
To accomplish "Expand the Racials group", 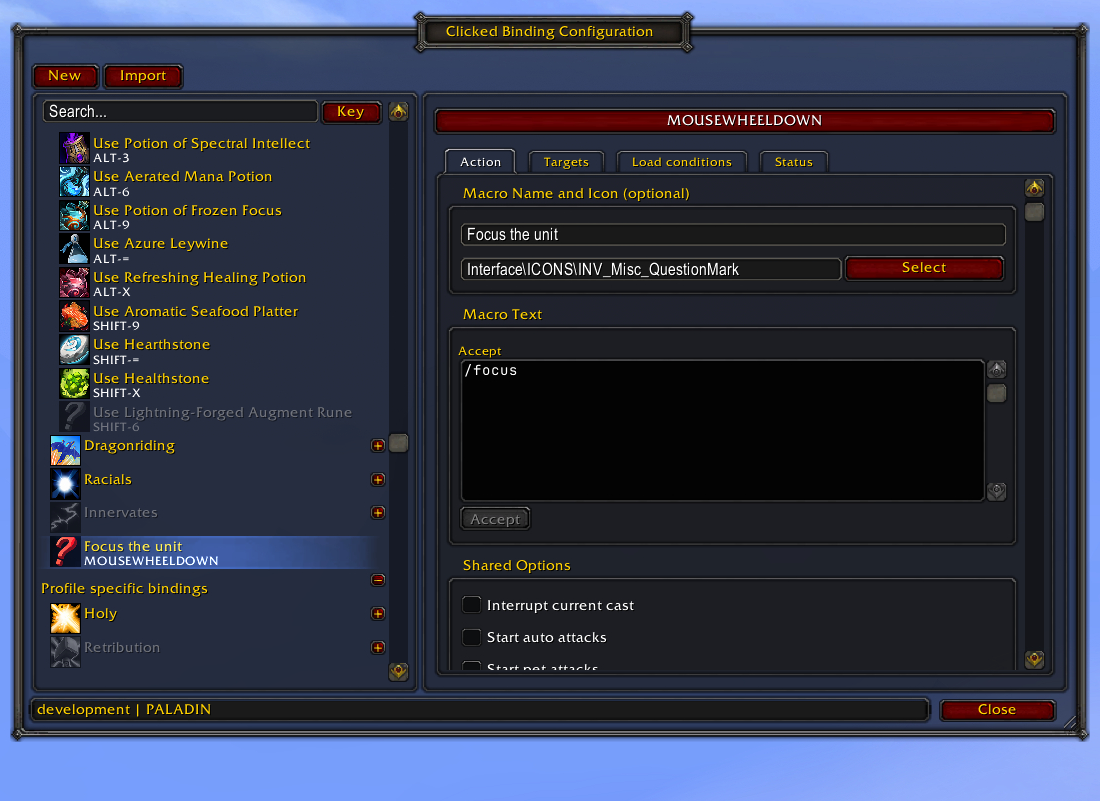I will pos(378,480).
